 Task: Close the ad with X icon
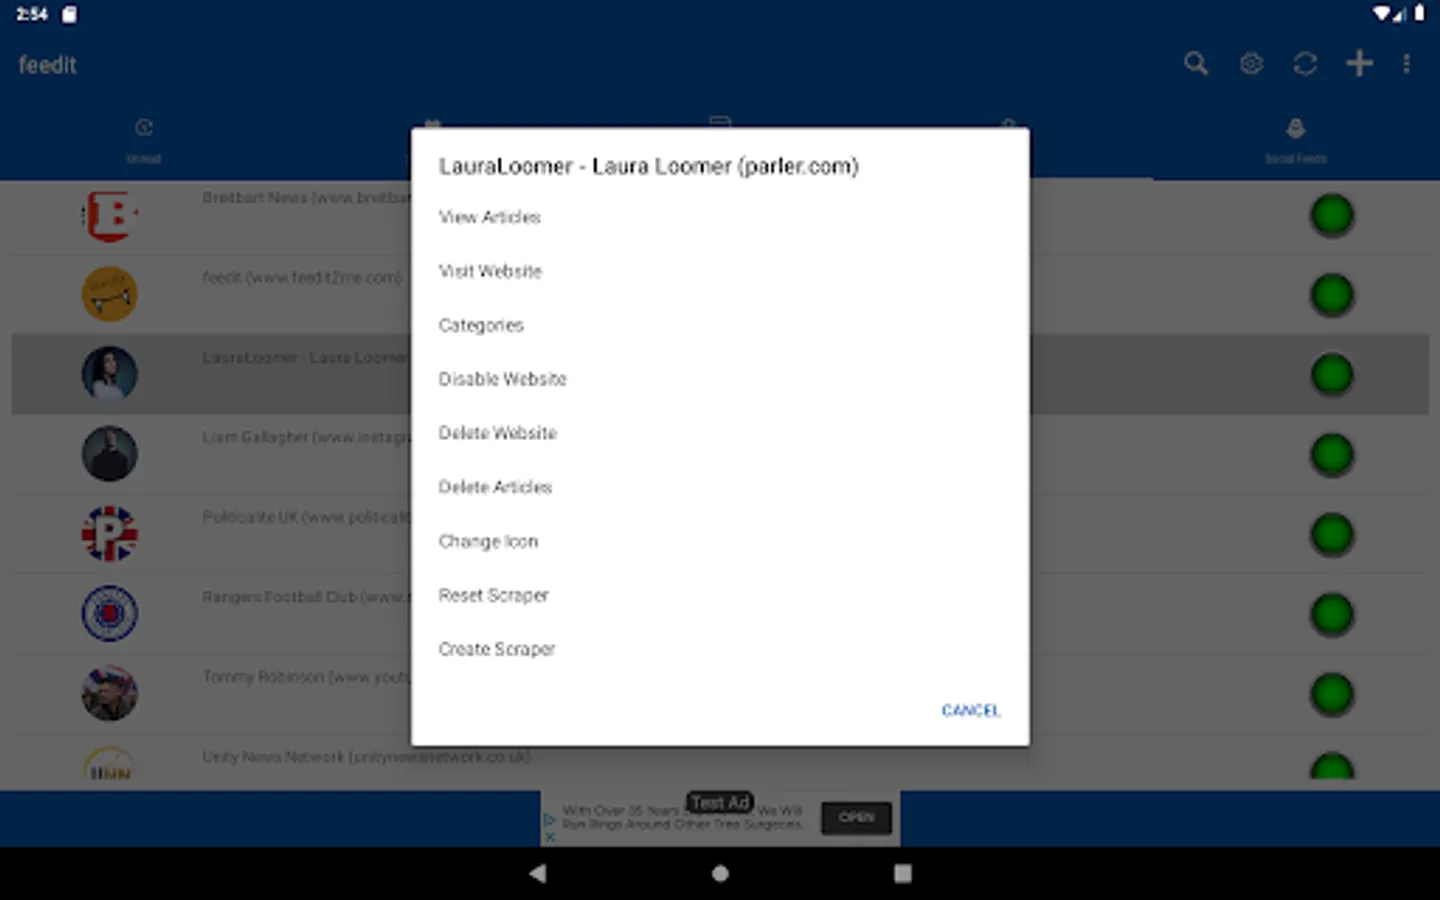pyautogui.click(x=549, y=836)
